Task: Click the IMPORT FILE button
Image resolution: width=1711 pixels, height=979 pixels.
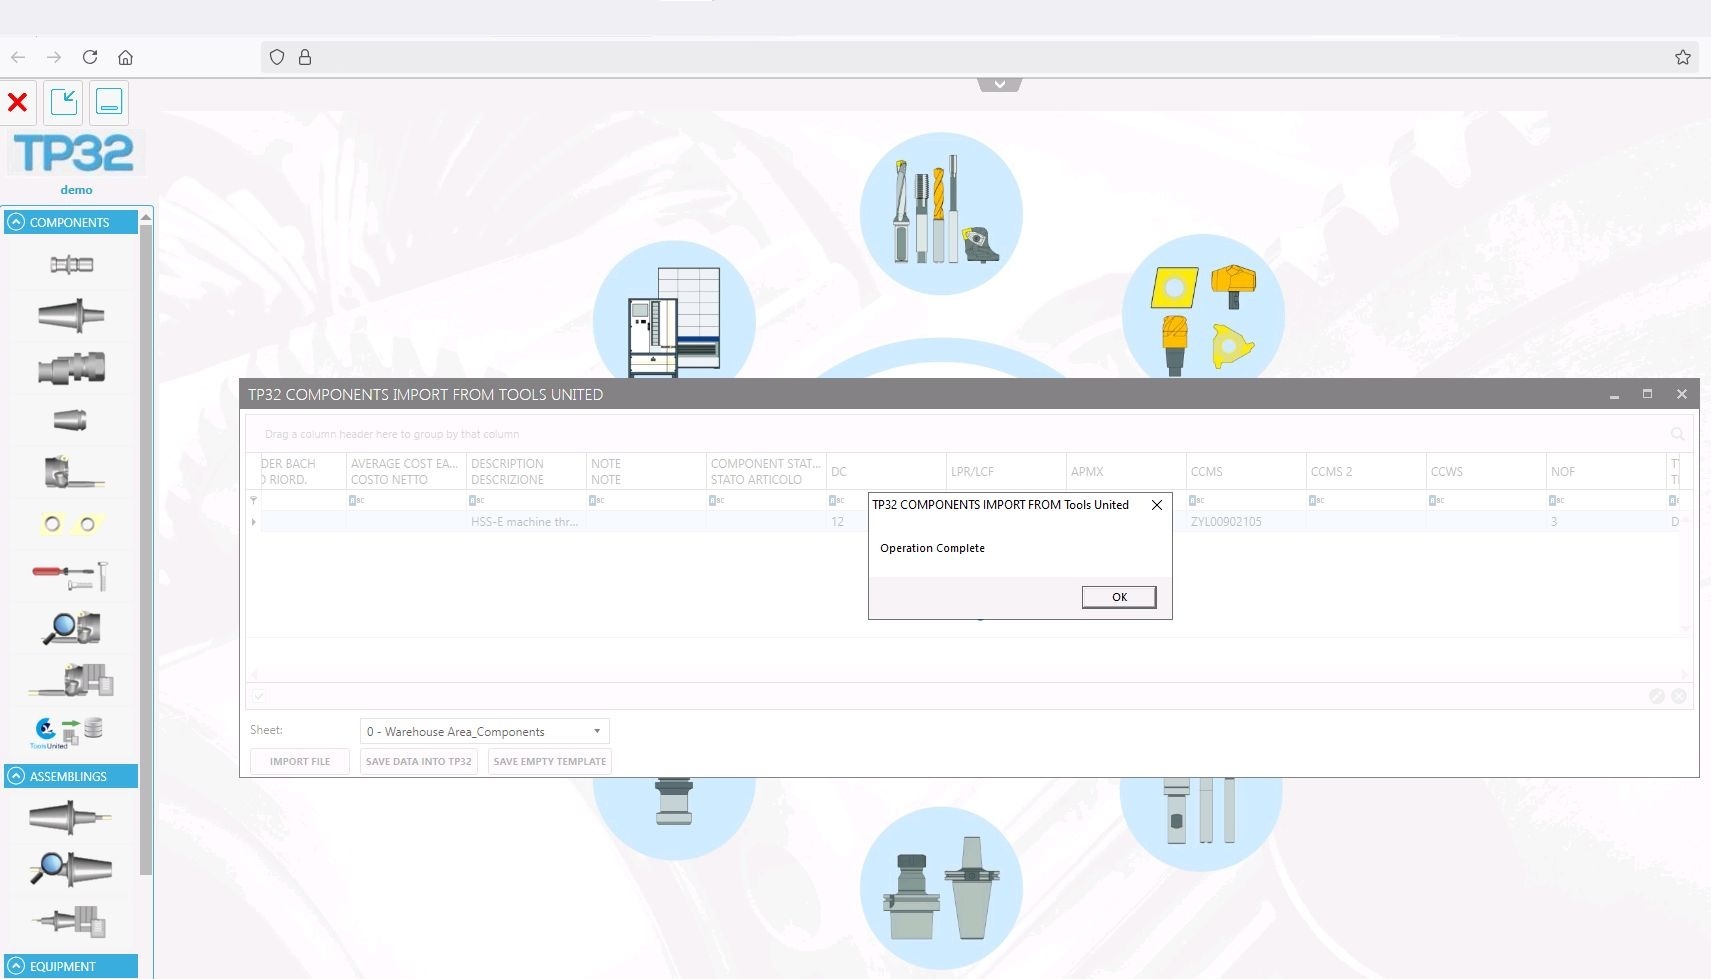Action: coord(300,761)
